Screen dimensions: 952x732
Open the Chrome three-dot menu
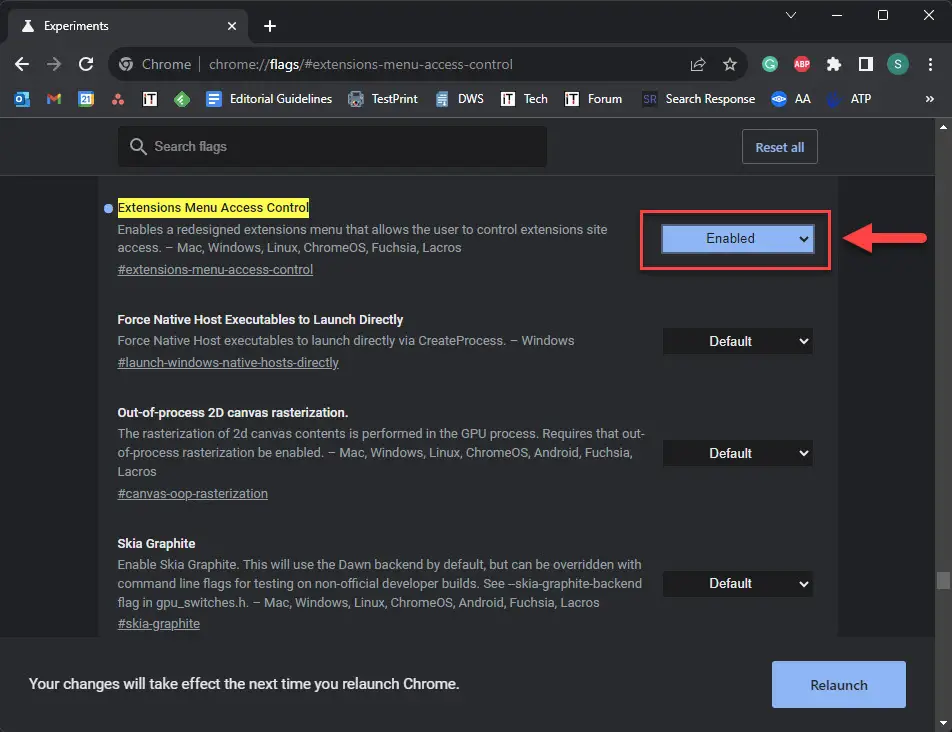coord(930,64)
